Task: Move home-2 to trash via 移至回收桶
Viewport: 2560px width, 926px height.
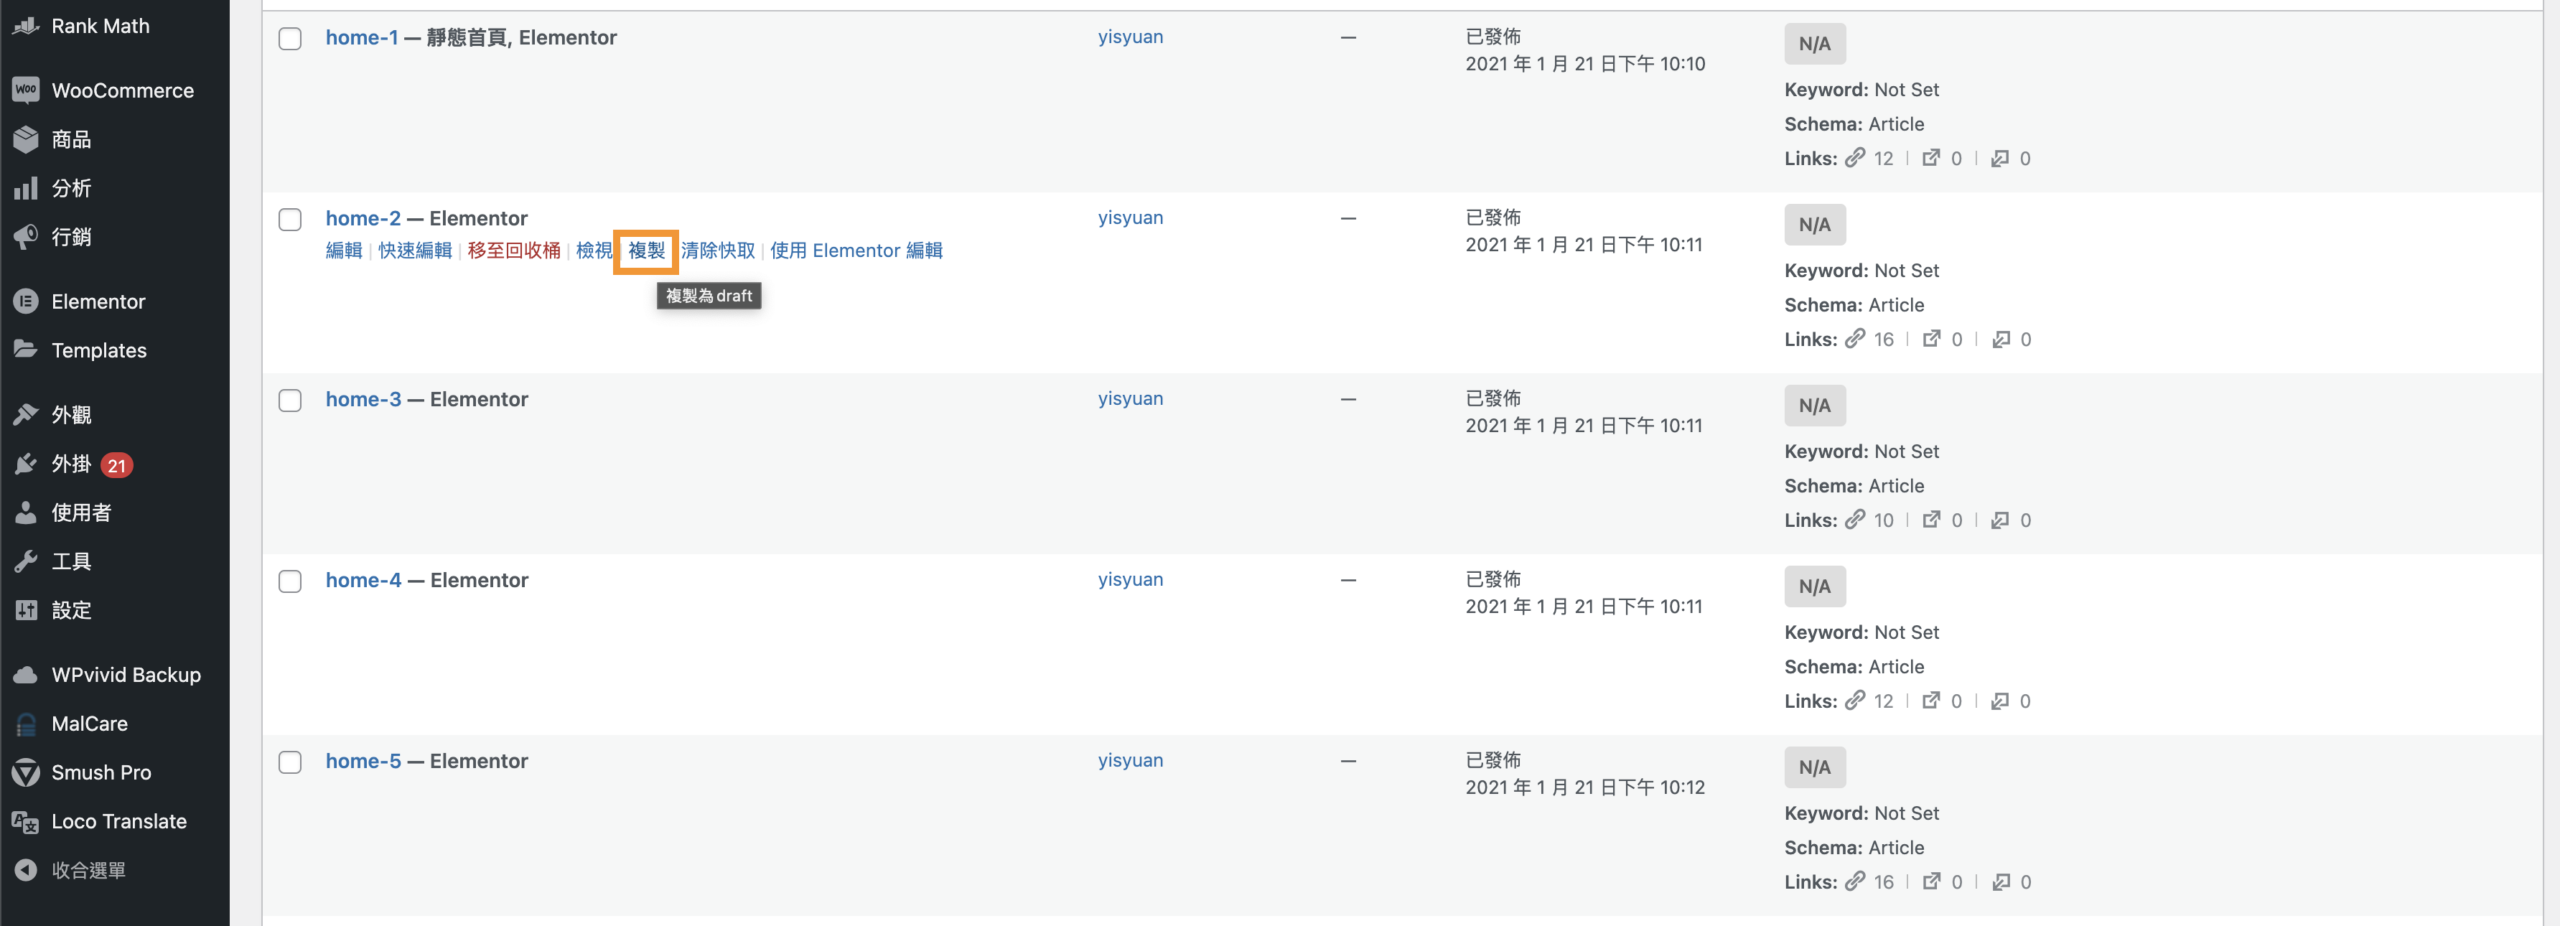Action: (514, 251)
